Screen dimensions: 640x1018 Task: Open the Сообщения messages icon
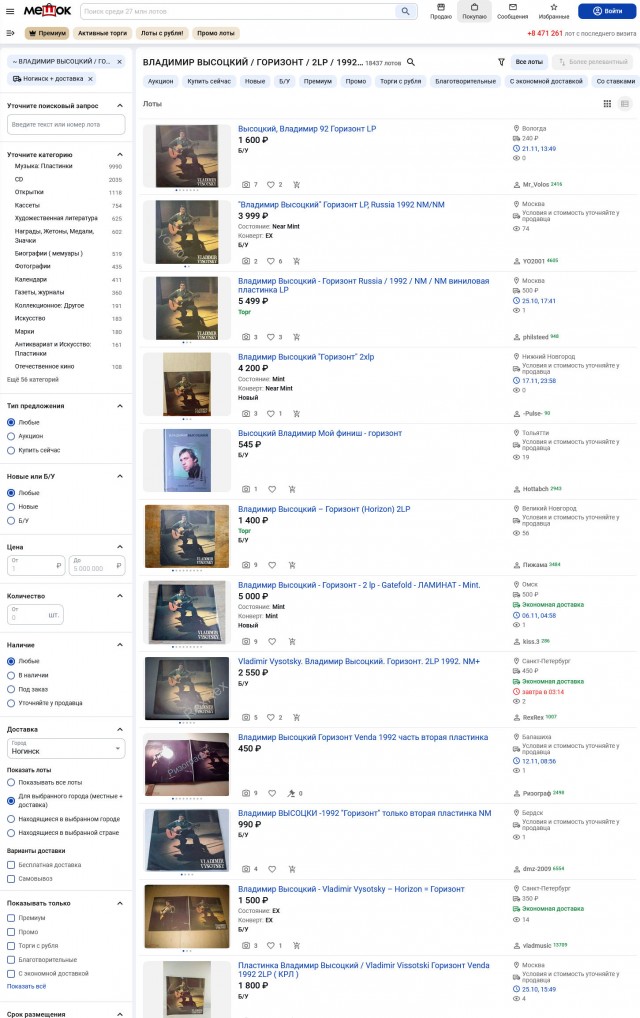tap(513, 10)
